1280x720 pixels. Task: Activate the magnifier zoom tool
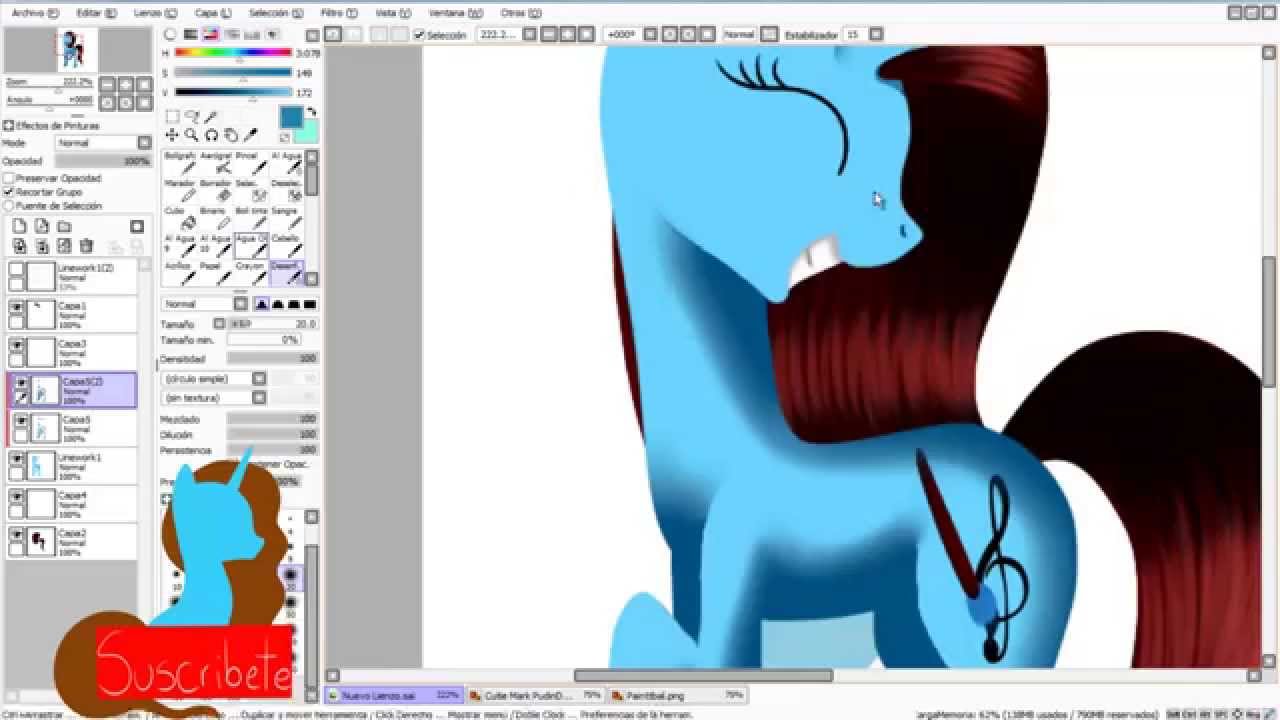point(191,135)
